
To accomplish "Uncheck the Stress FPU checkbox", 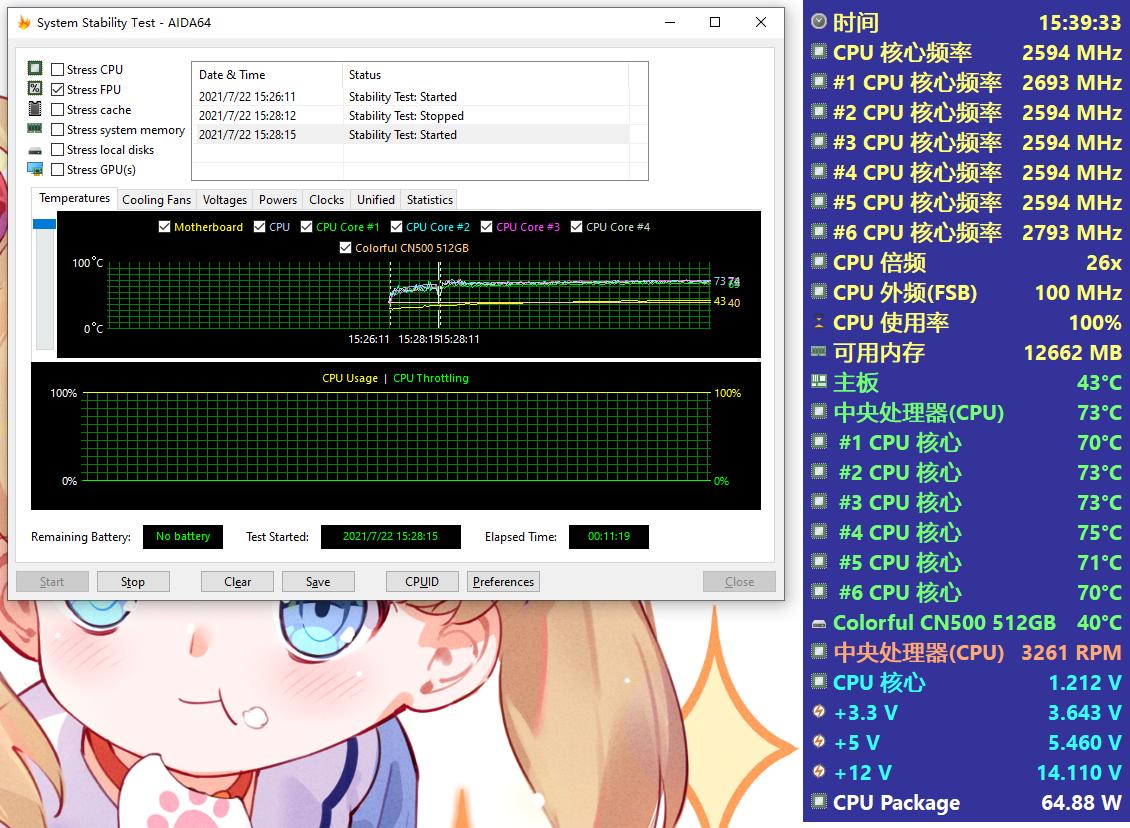I will coord(58,89).
